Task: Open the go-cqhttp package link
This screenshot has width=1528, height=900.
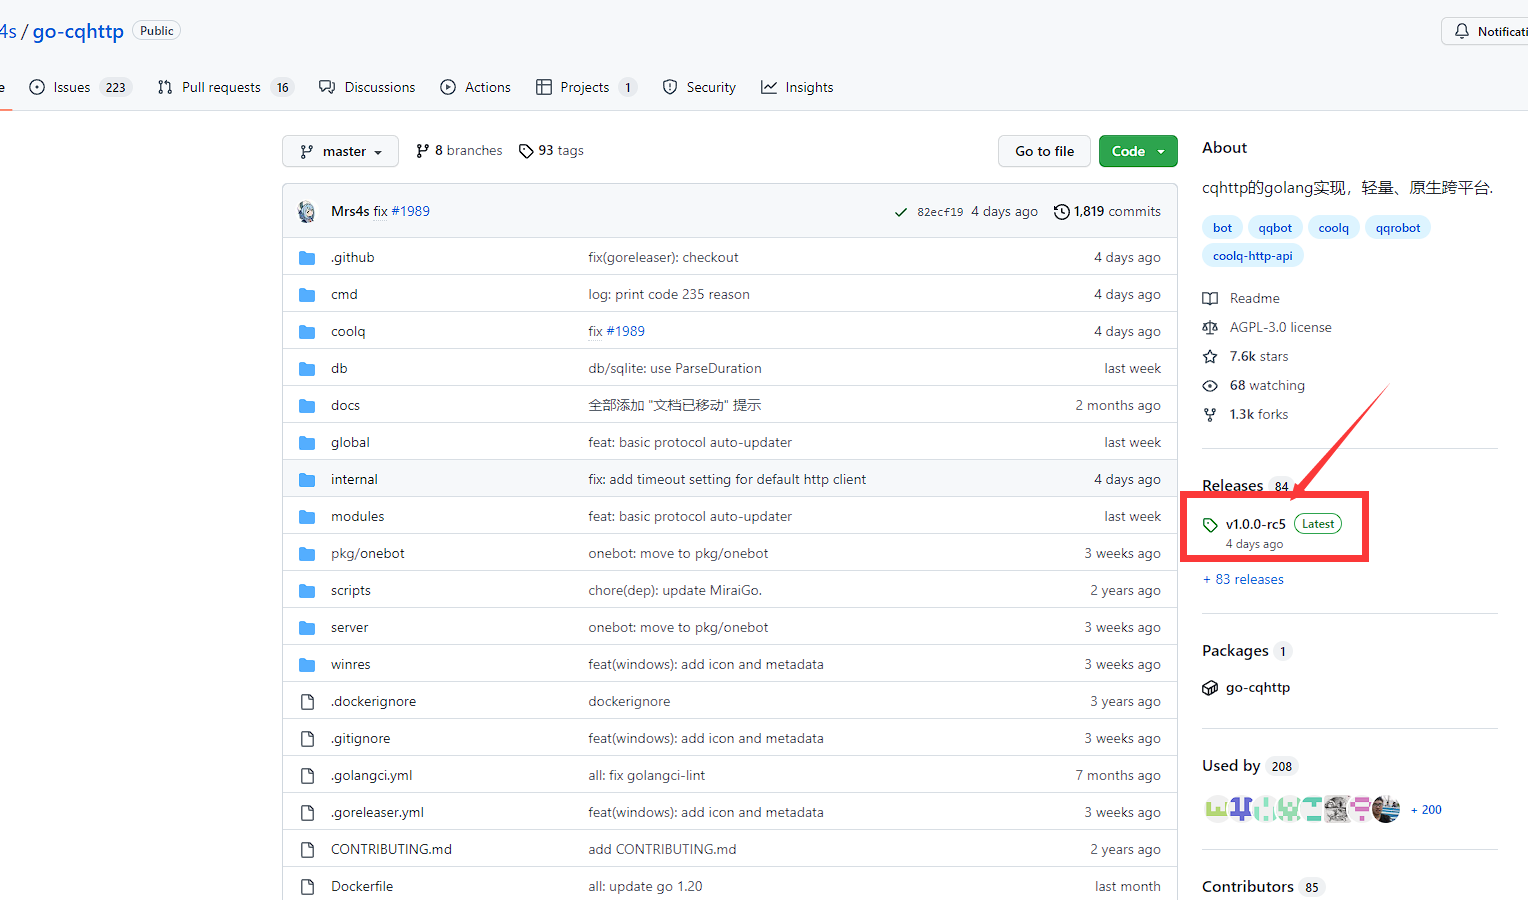Action: (1246, 688)
